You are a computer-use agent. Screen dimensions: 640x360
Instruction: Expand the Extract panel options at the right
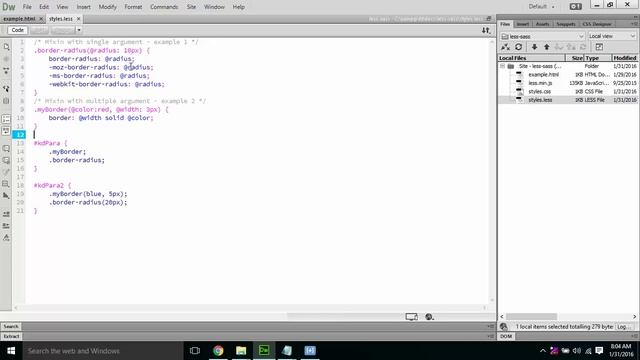click(x=490, y=336)
